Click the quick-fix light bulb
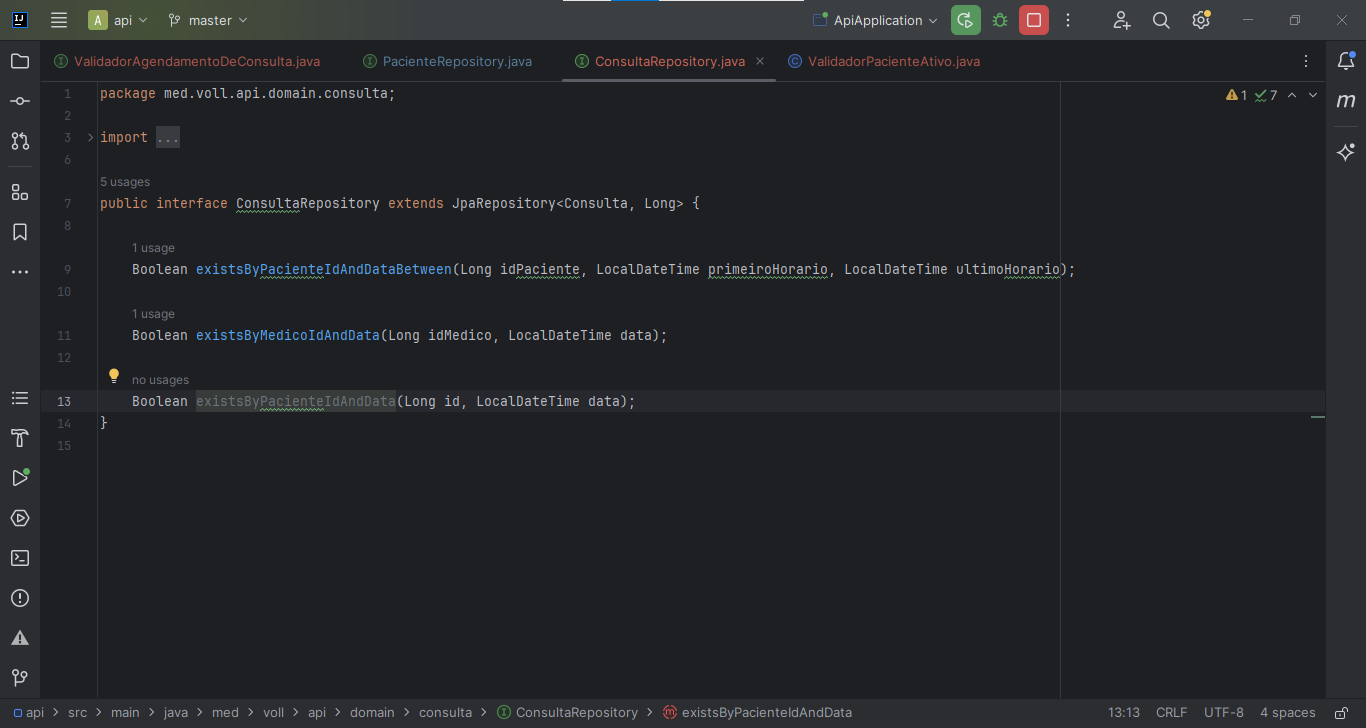Viewport: 1366px width, 728px height. click(x=114, y=376)
